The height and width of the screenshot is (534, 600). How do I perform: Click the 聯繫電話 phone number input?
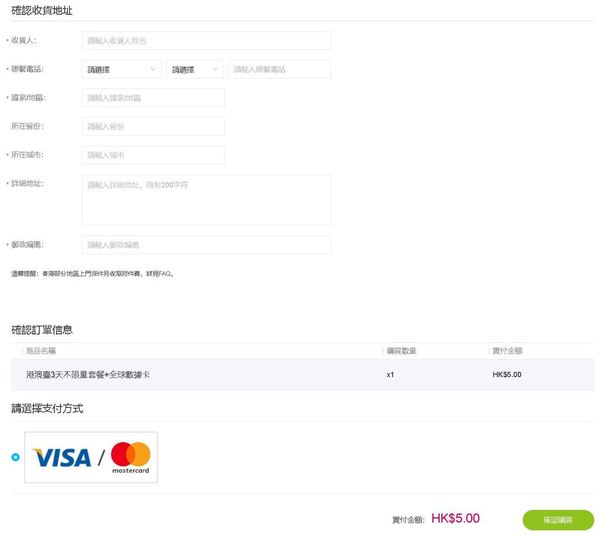click(x=279, y=69)
